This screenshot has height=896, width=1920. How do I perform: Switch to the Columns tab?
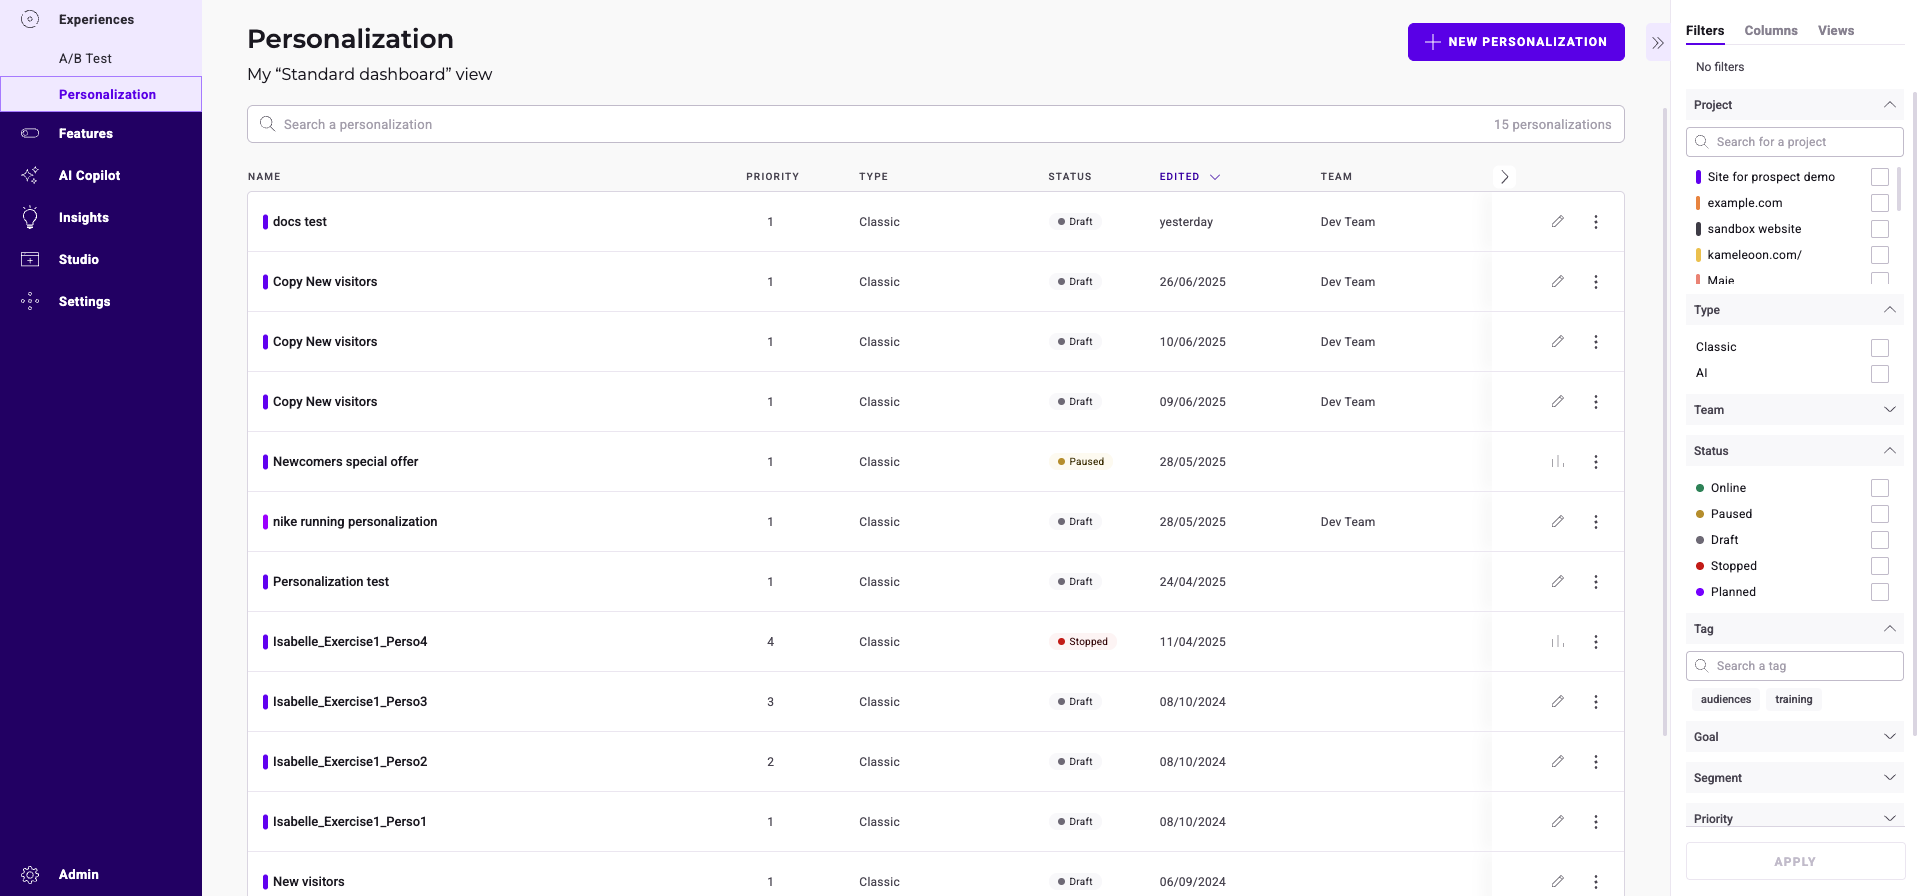(x=1770, y=31)
